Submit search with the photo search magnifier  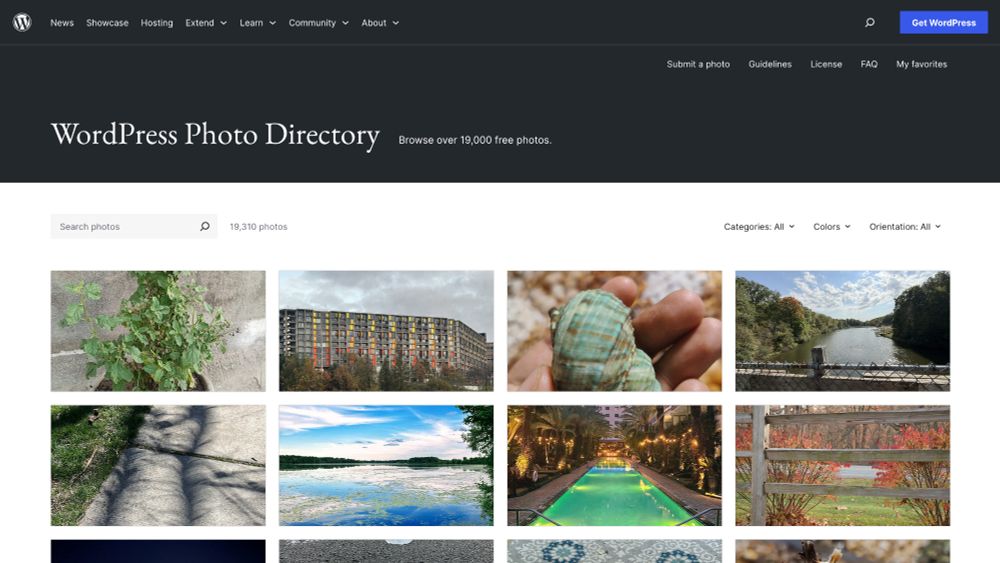[x=205, y=226]
